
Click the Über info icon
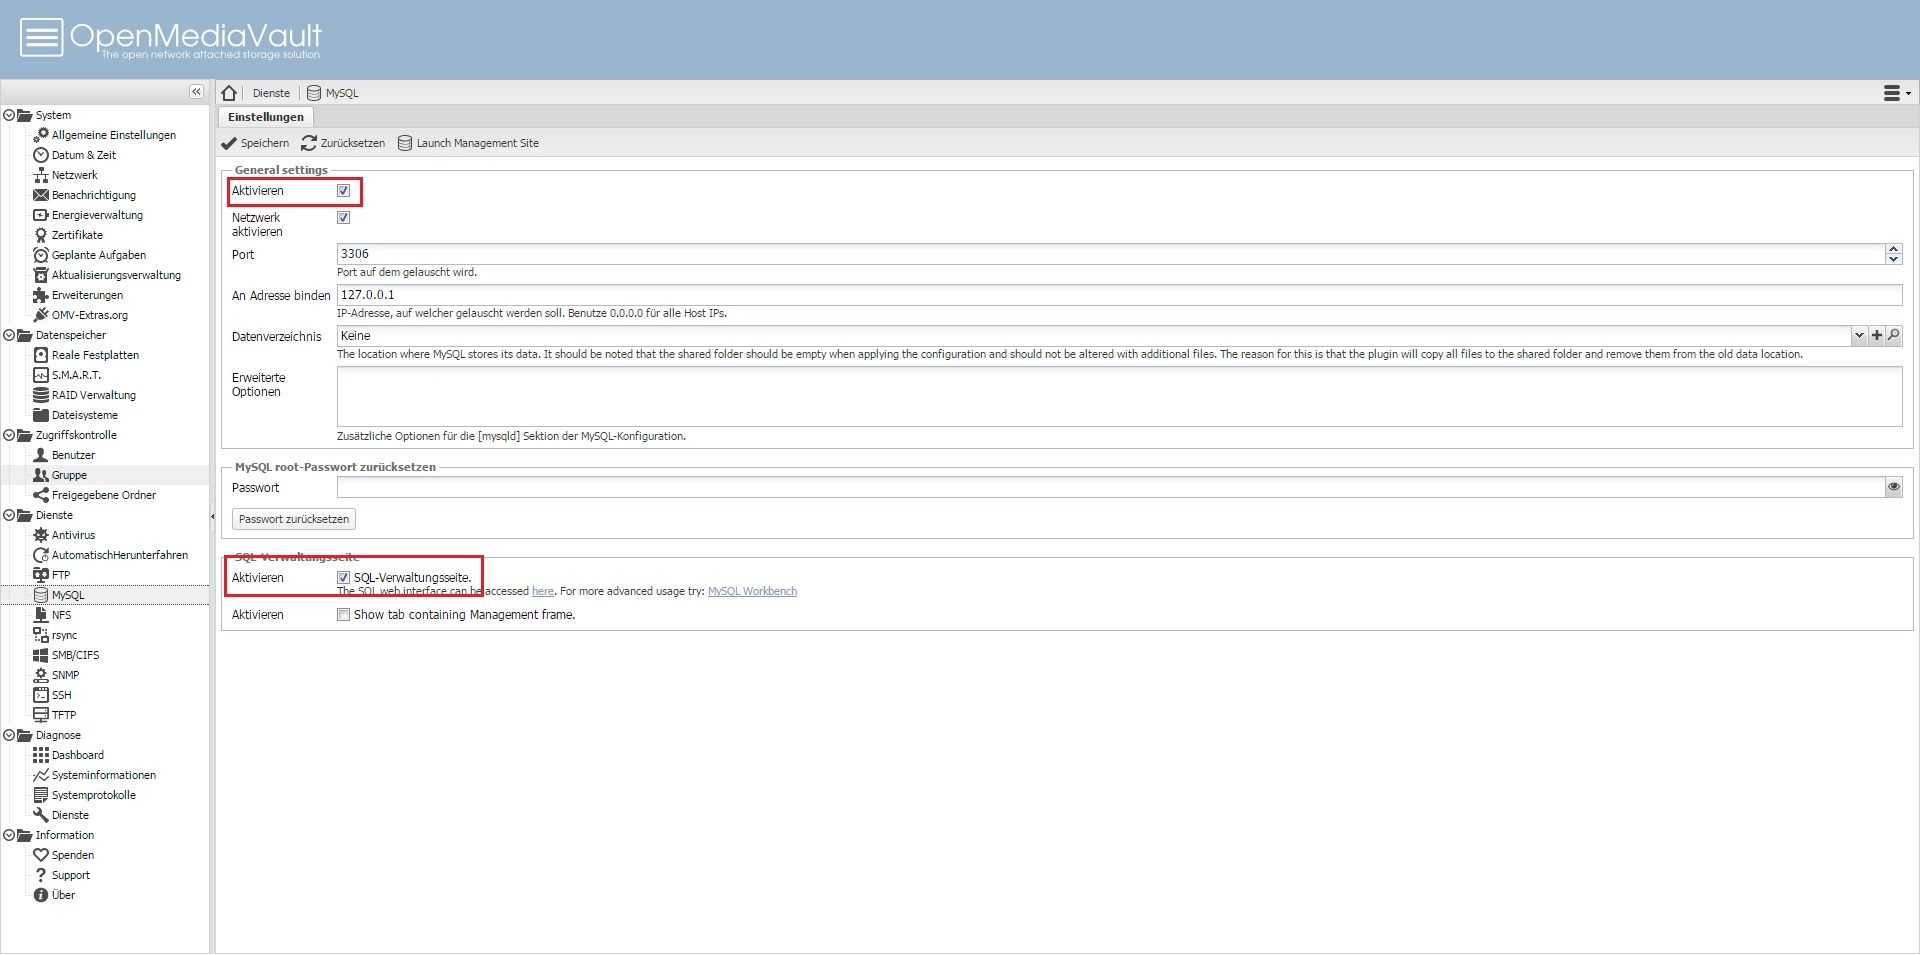tap(41, 895)
